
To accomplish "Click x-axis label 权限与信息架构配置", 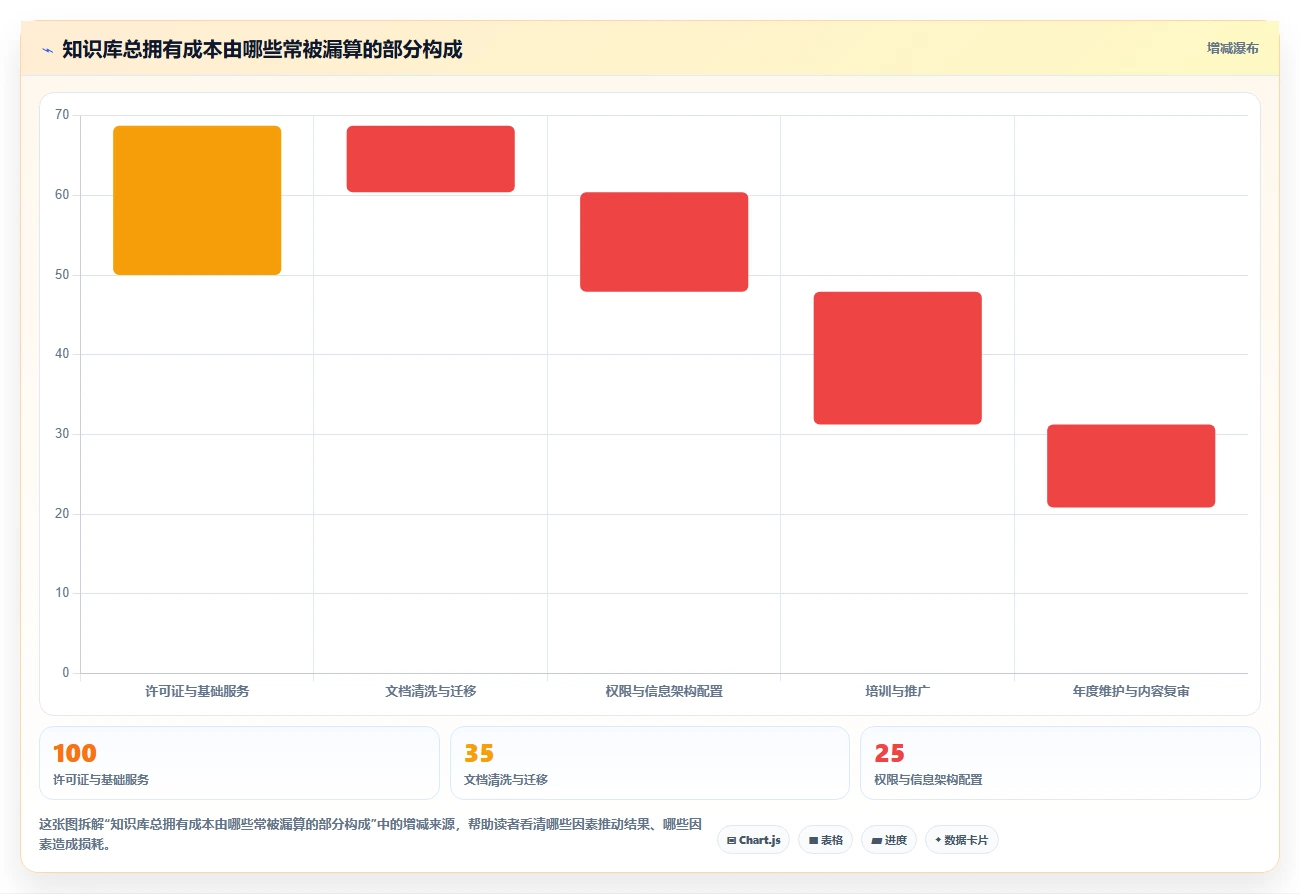I will pos(664,691).
